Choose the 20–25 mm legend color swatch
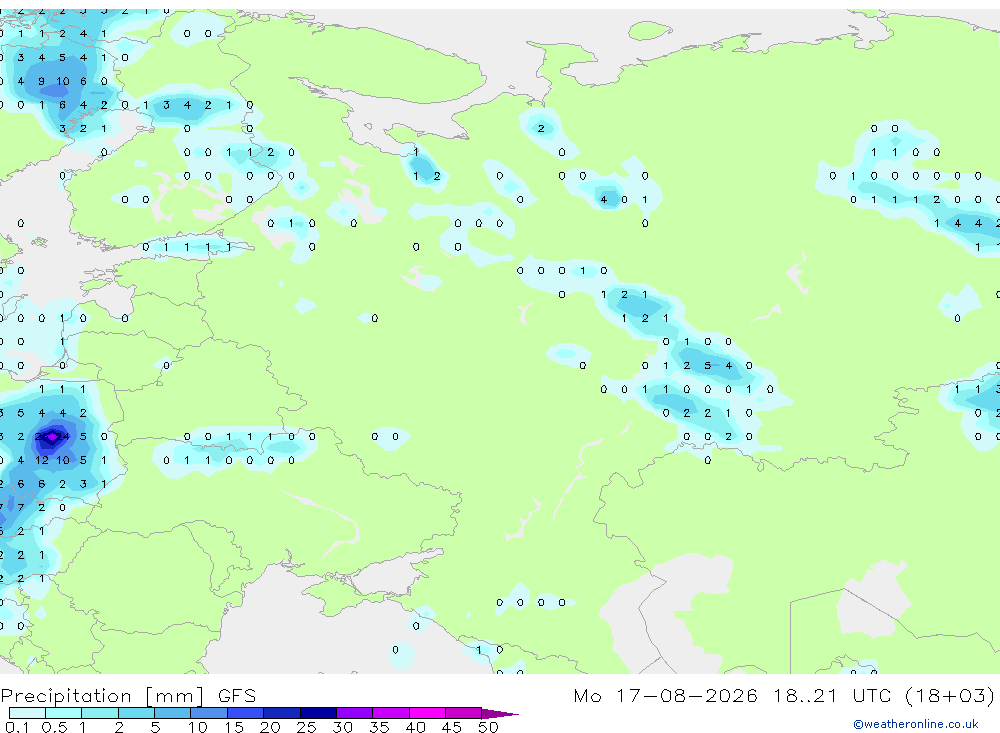 [x=282, y=713]
